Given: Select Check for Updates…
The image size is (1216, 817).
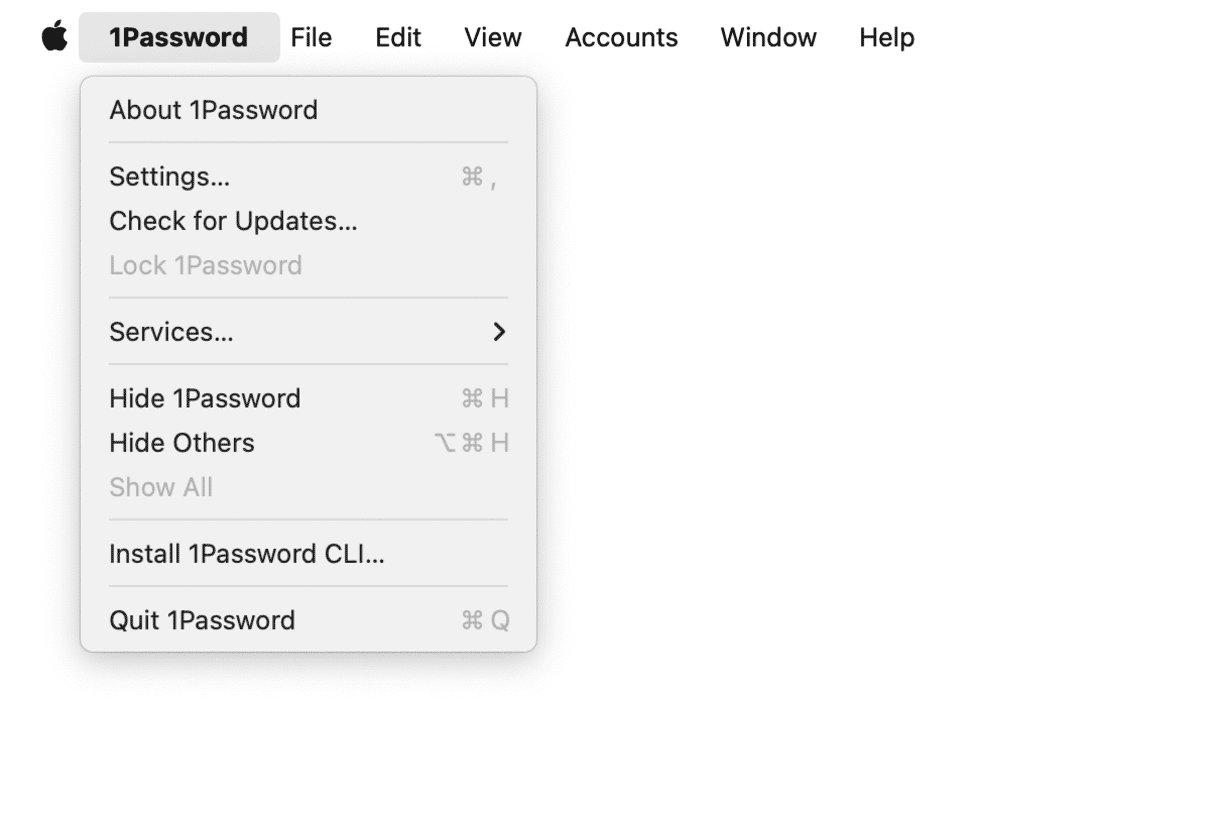Looking at the screenshot, I should (233, 221).
